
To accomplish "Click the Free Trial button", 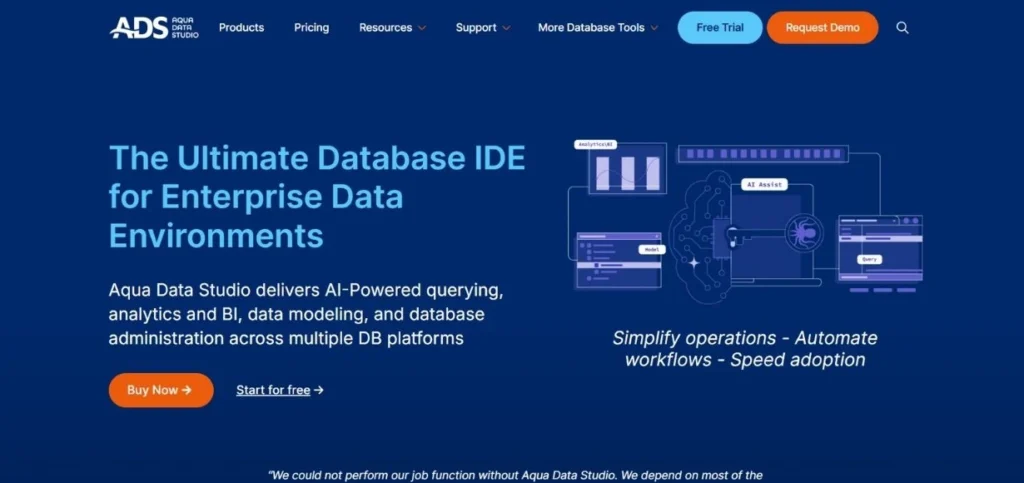I will click(x=720, y=27).
